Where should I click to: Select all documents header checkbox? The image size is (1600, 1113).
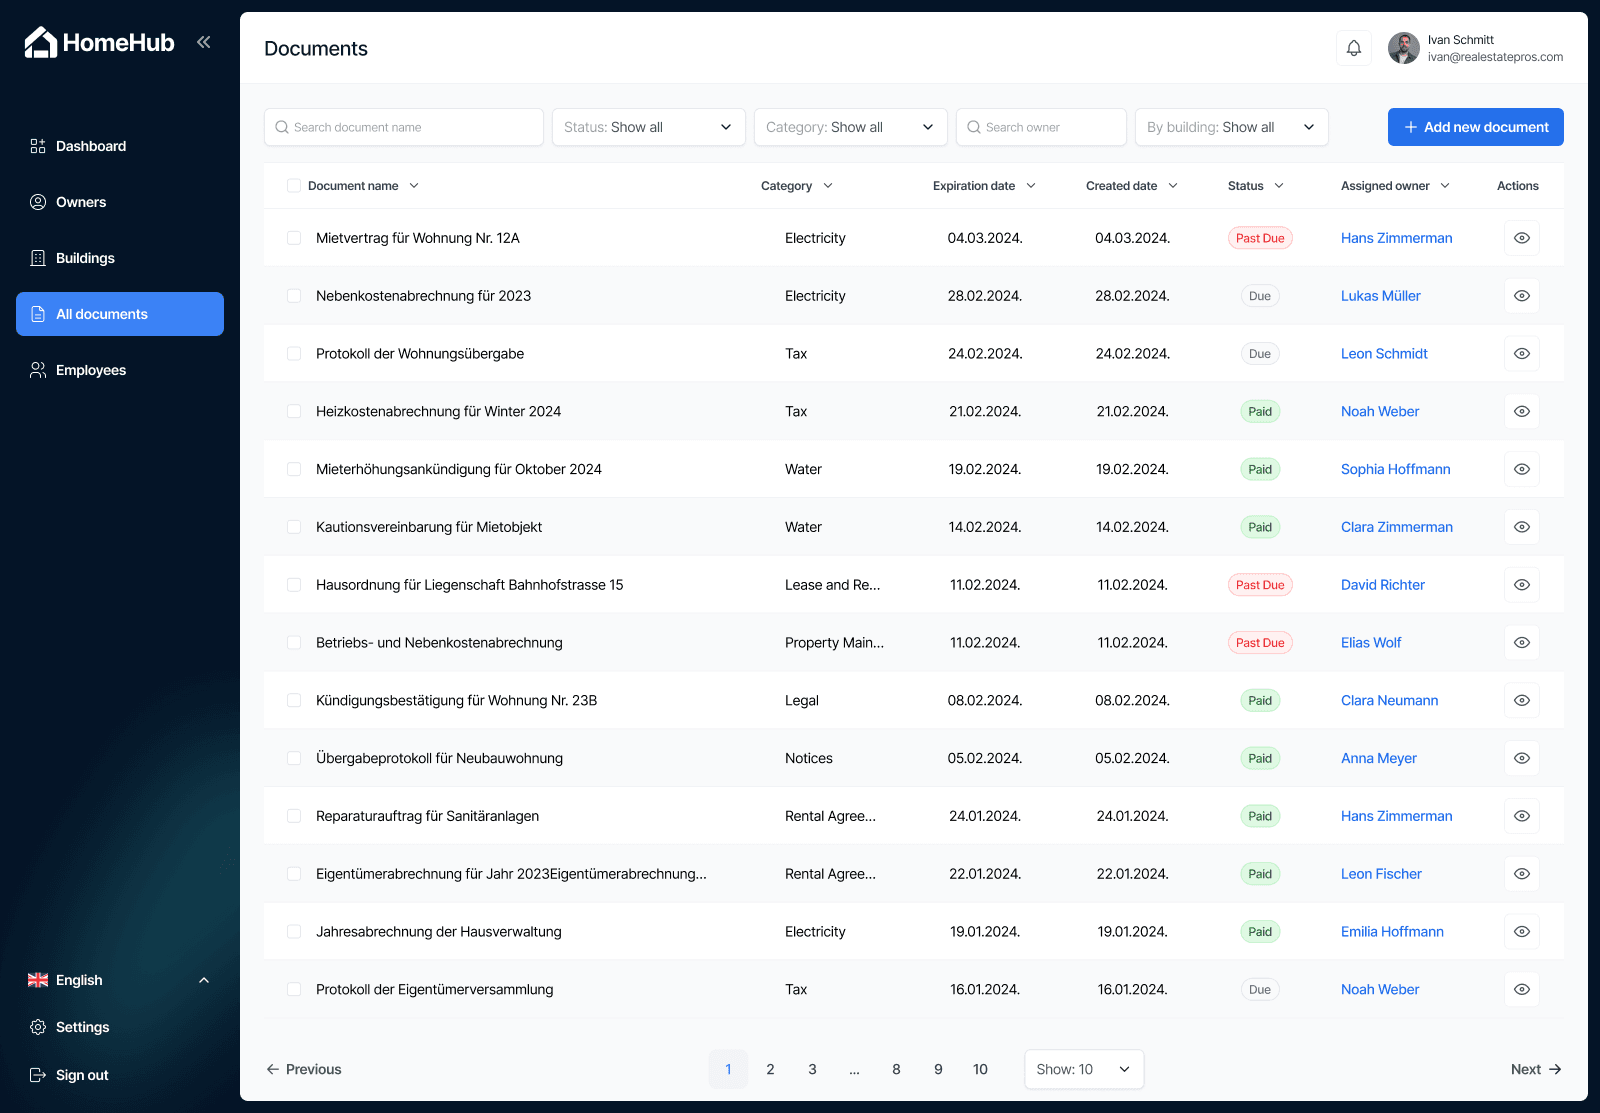click(x=294, y=186)
